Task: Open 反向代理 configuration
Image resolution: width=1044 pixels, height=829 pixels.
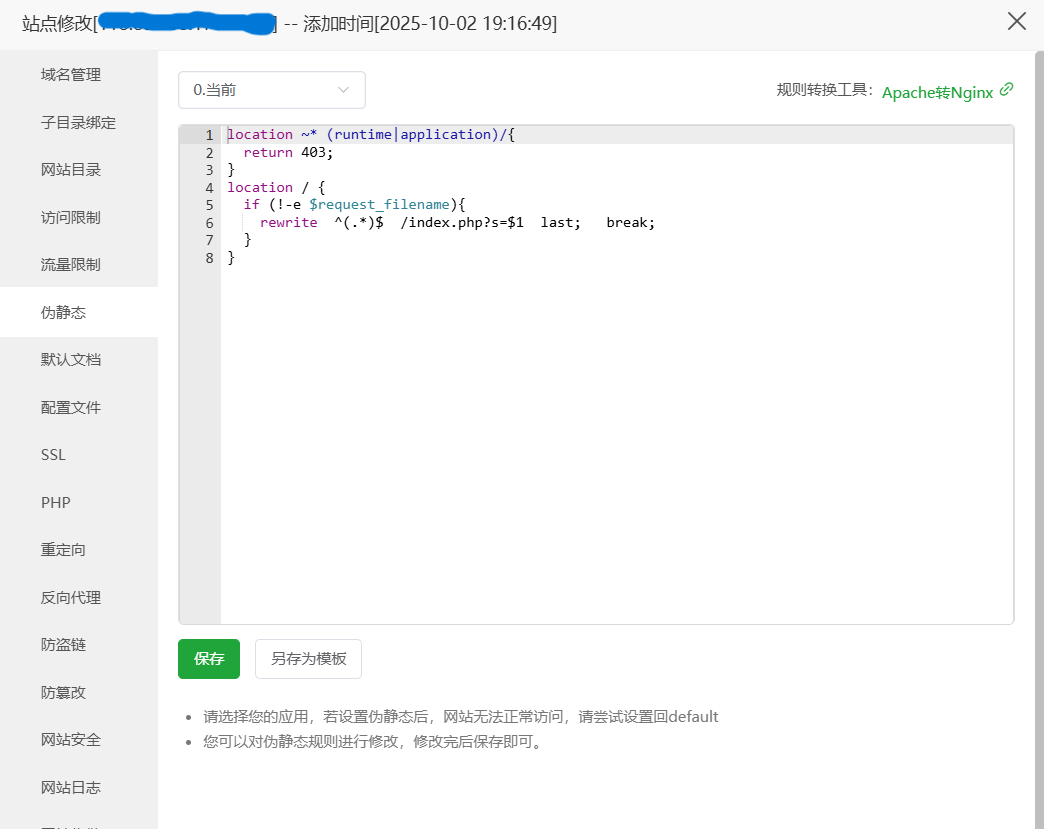Action: pos(71,597)
